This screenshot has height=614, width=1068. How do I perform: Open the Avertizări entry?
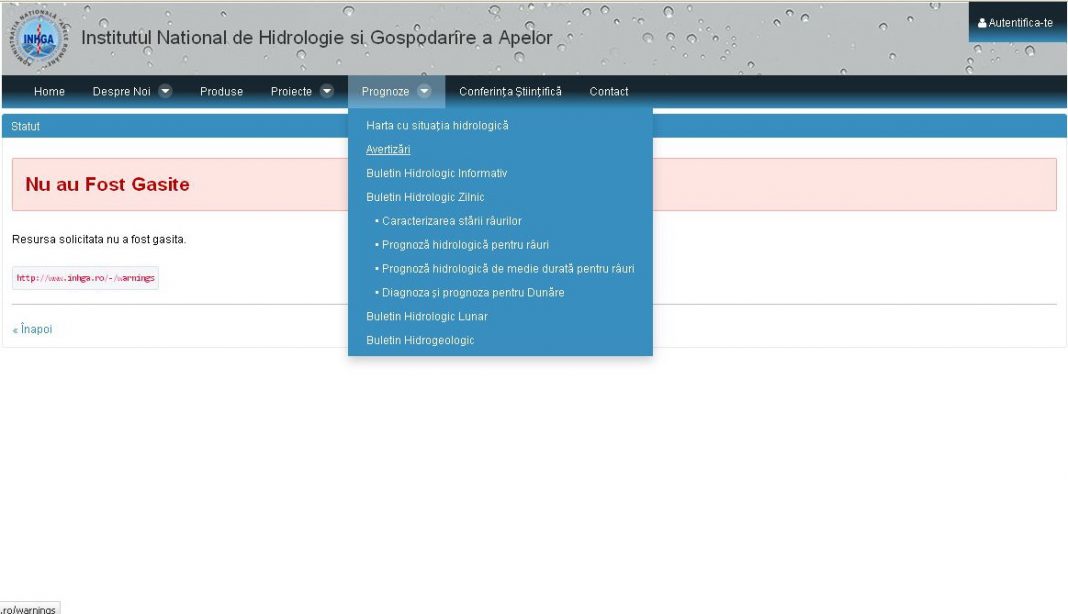coord(387,149)
